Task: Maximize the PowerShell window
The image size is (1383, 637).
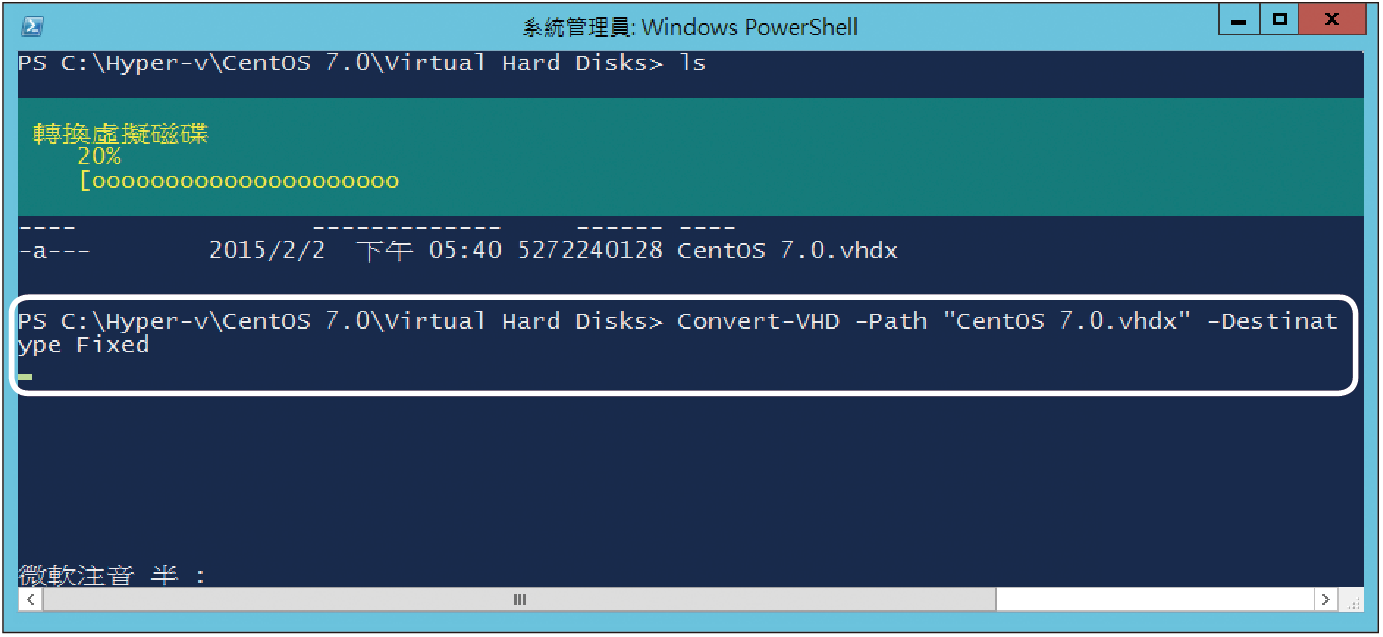Action: 1279,20
